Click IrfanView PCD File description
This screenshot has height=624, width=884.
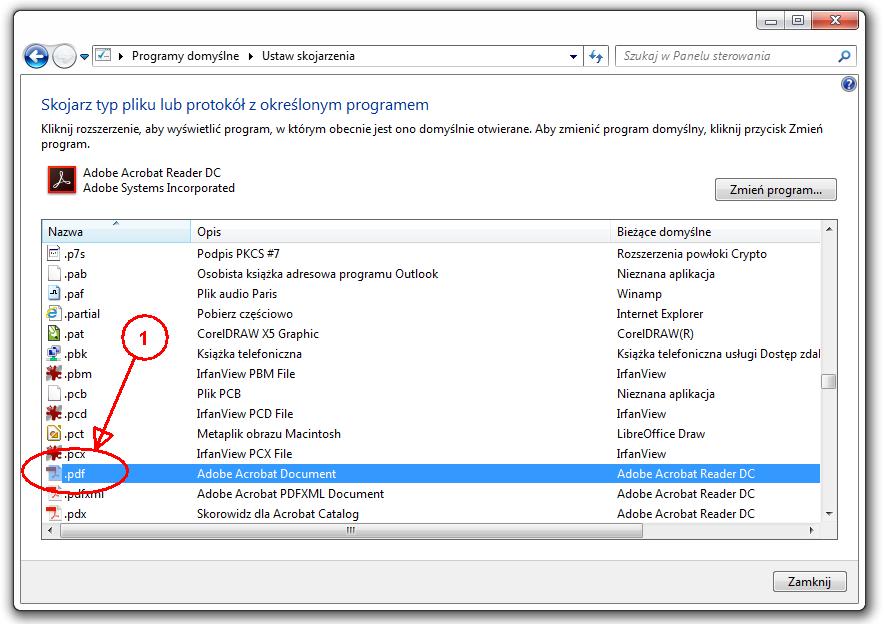pyautogui.click(x=245, y=414)
